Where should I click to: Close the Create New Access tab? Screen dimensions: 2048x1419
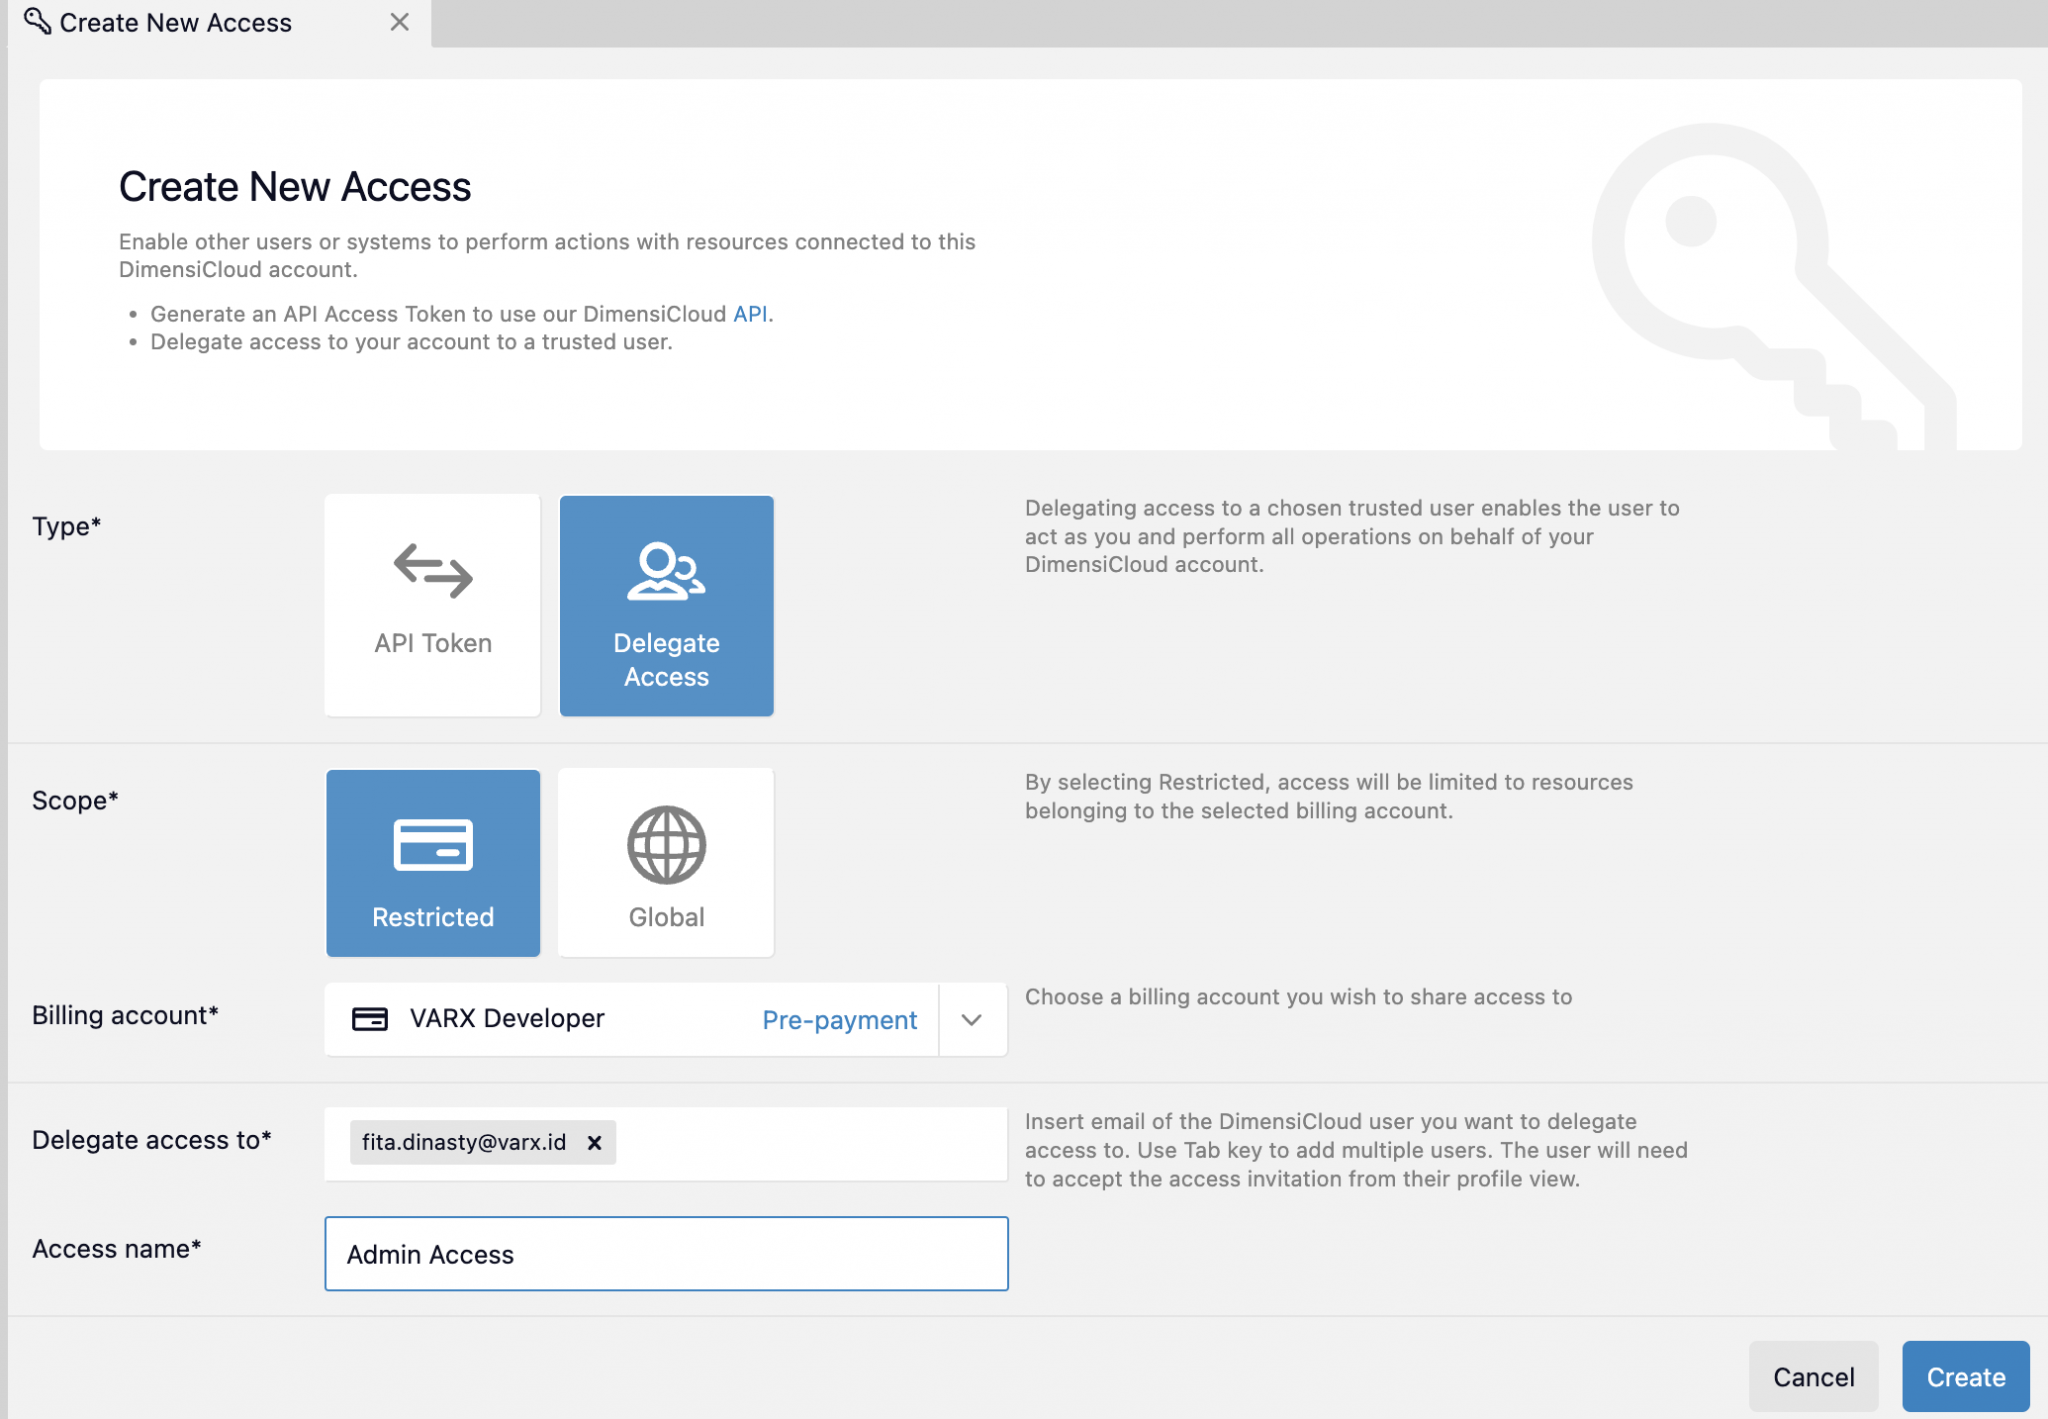coord(399,22)
